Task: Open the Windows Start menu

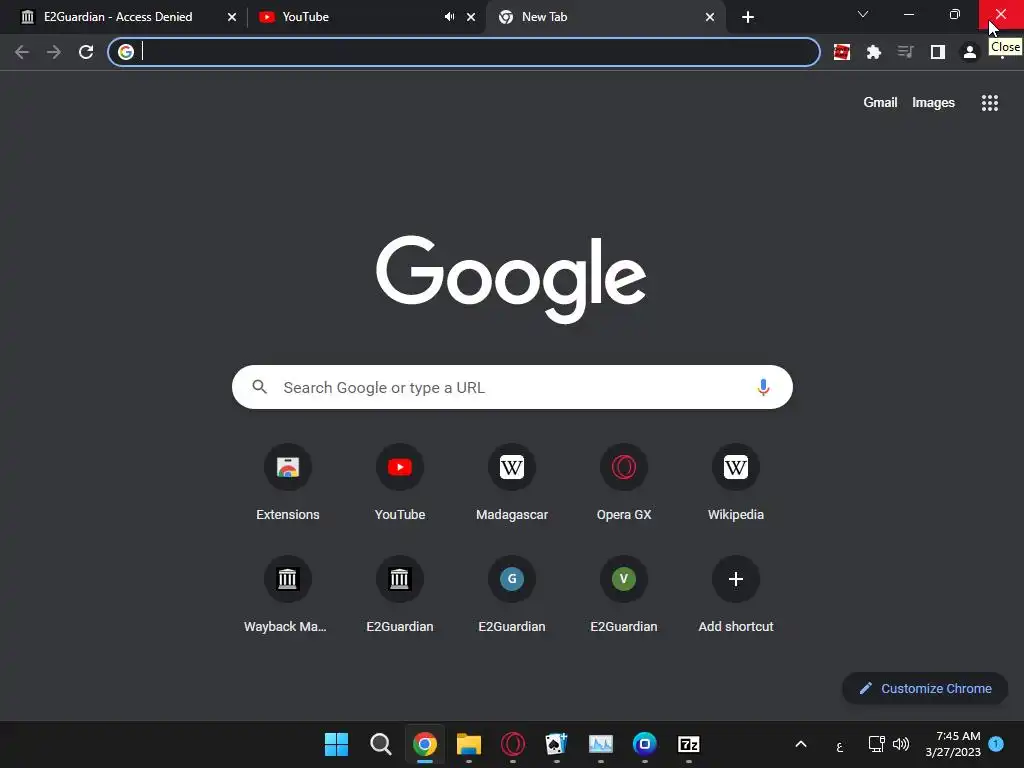Action: (x=336, y=744)
